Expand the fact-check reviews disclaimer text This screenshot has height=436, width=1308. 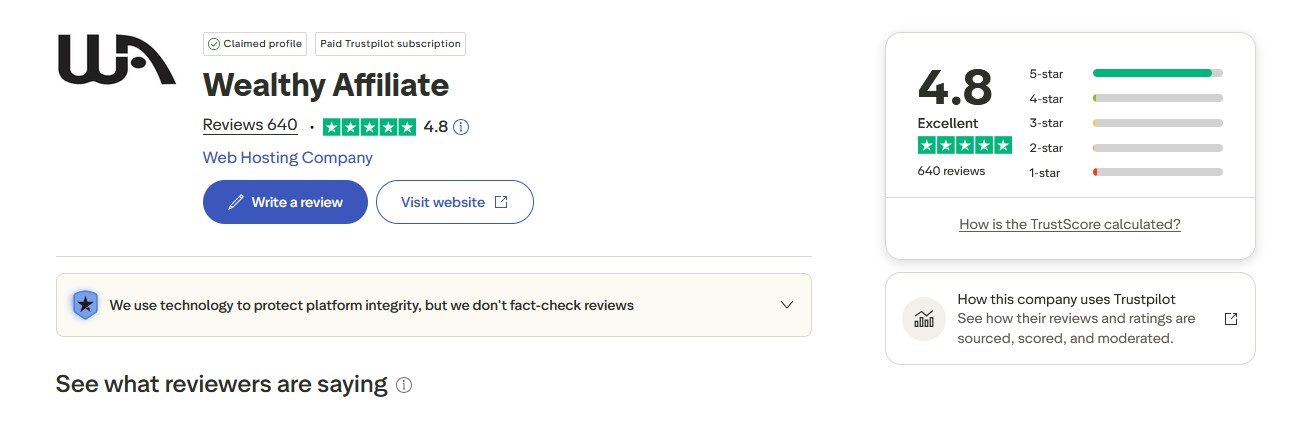[371, 305]
